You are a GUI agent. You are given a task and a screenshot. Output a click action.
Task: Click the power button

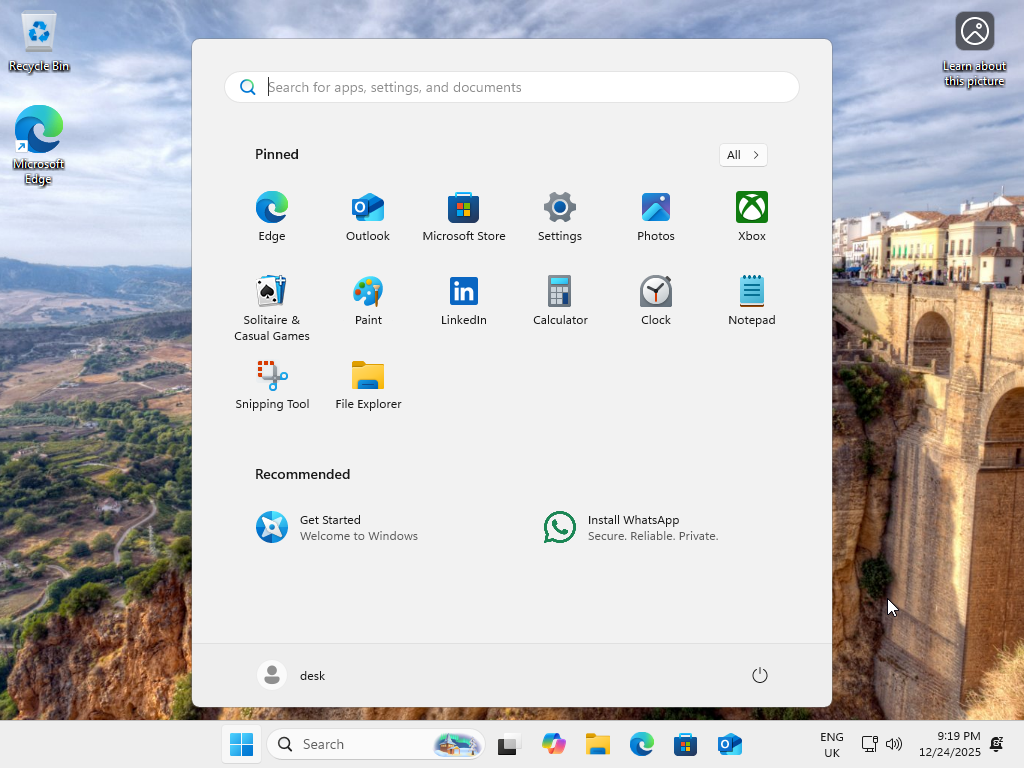coord(759,675)
